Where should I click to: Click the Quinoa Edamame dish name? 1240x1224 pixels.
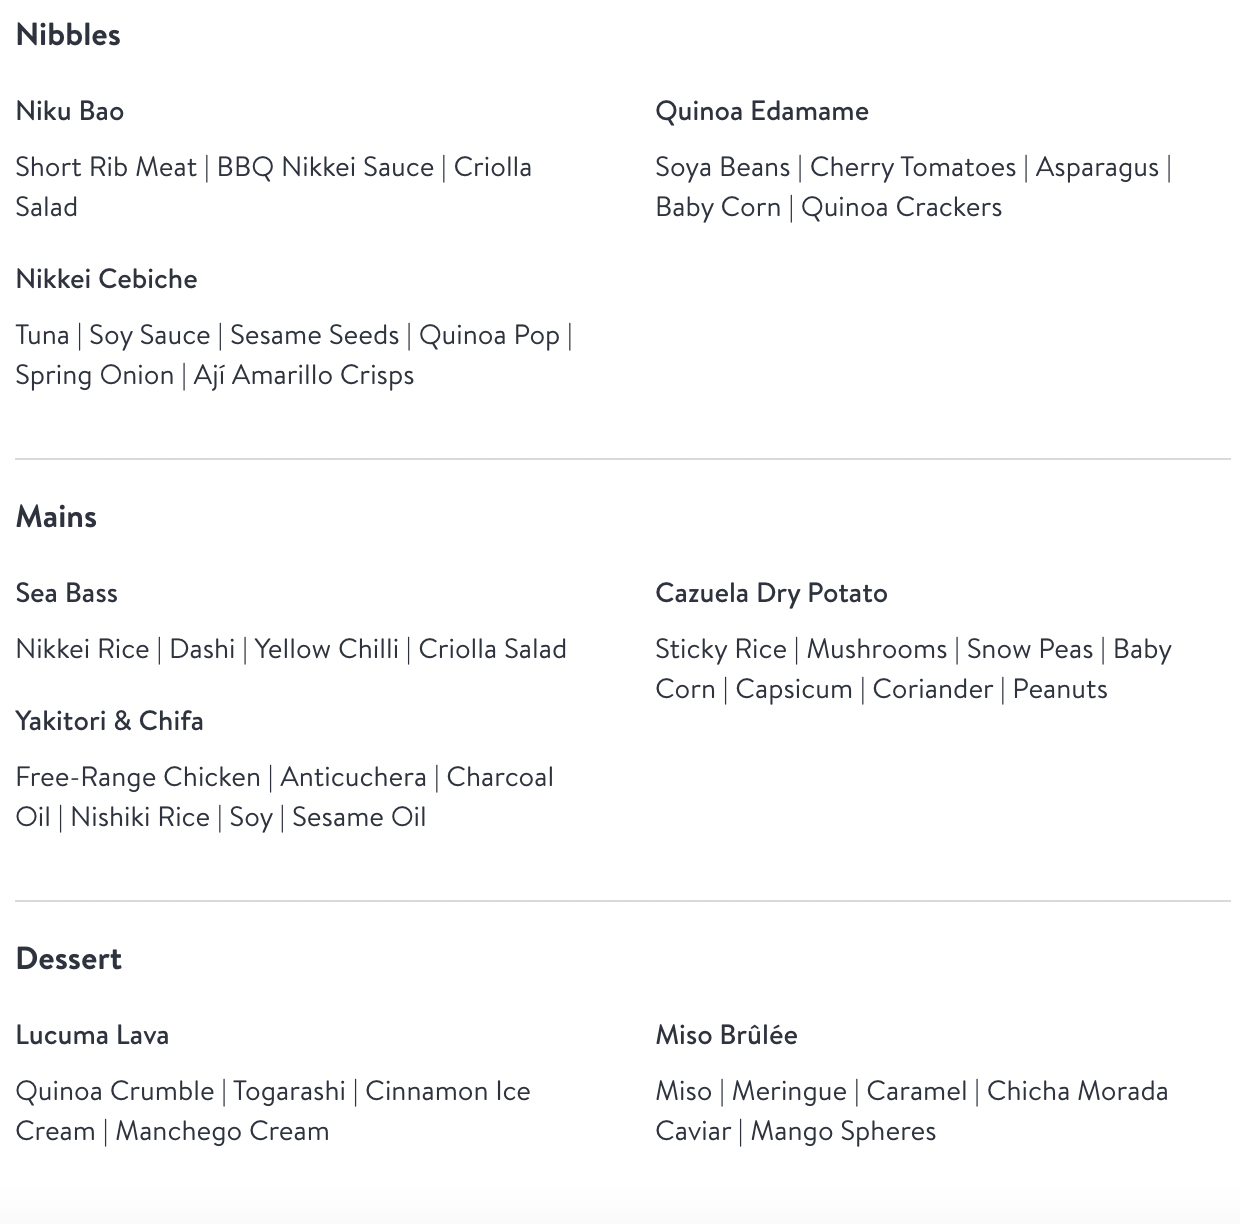click(x=762, y=111)
